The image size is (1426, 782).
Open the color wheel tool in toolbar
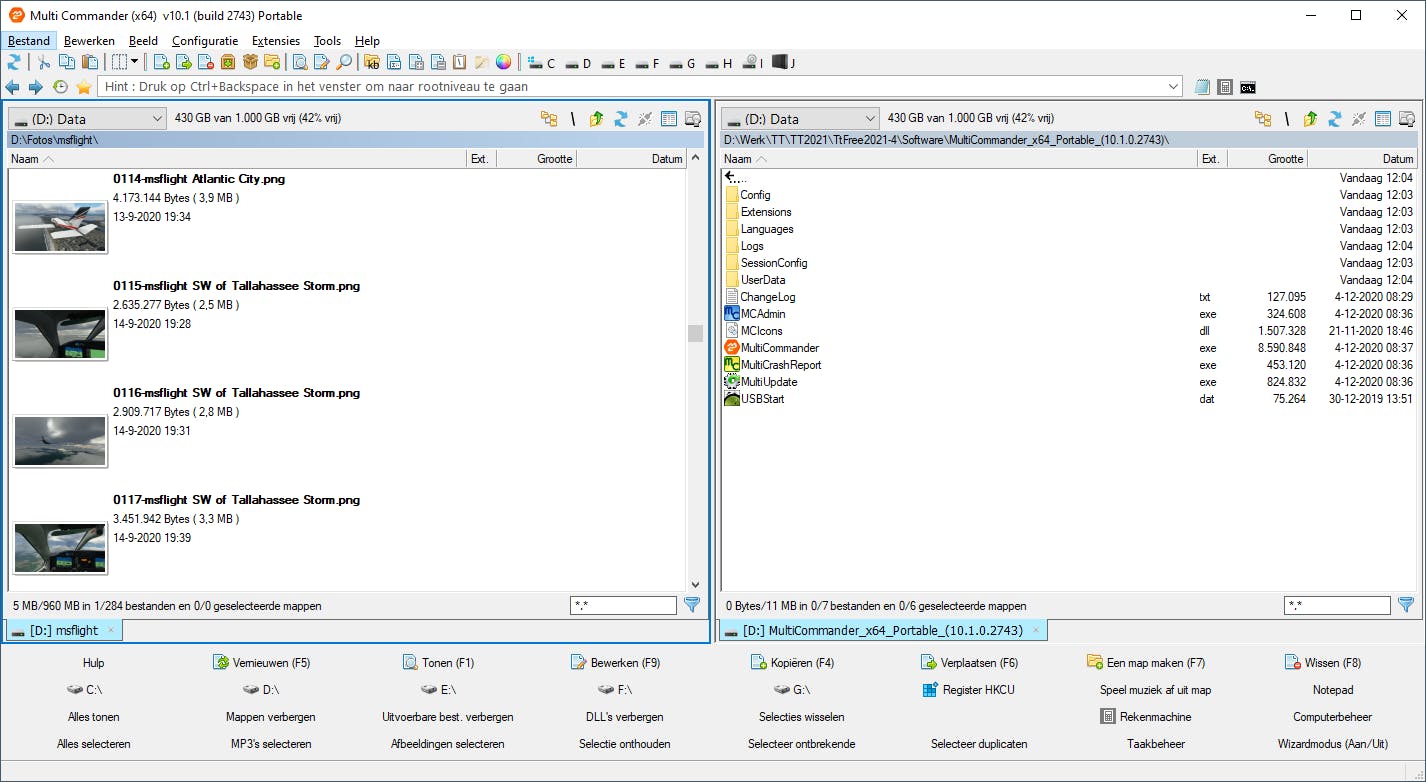click(503, 63)
